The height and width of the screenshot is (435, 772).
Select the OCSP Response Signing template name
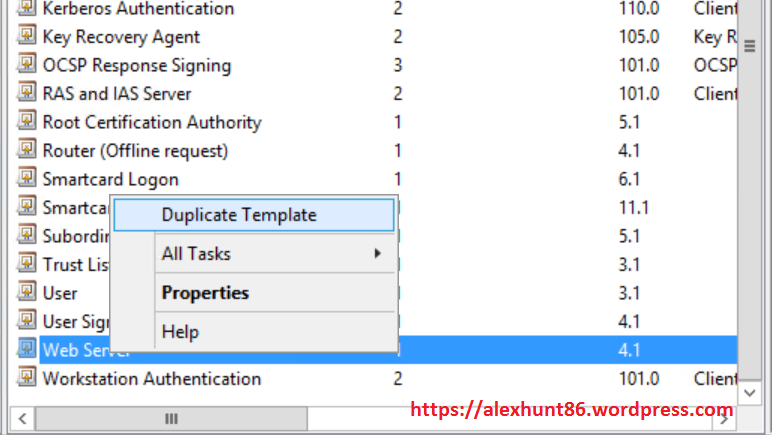pyautogui.click(x=137, y=66)
